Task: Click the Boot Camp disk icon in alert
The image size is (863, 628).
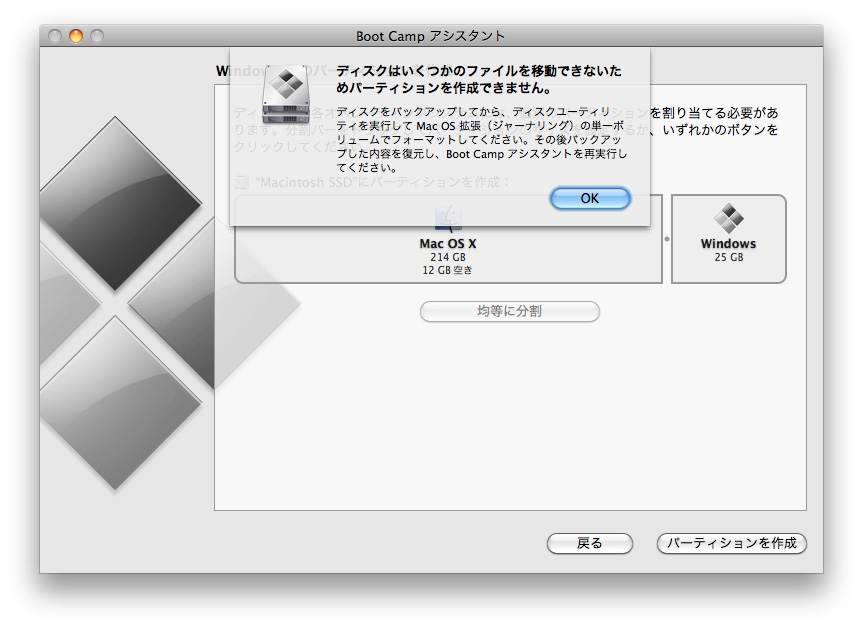Action: point(286,94)
